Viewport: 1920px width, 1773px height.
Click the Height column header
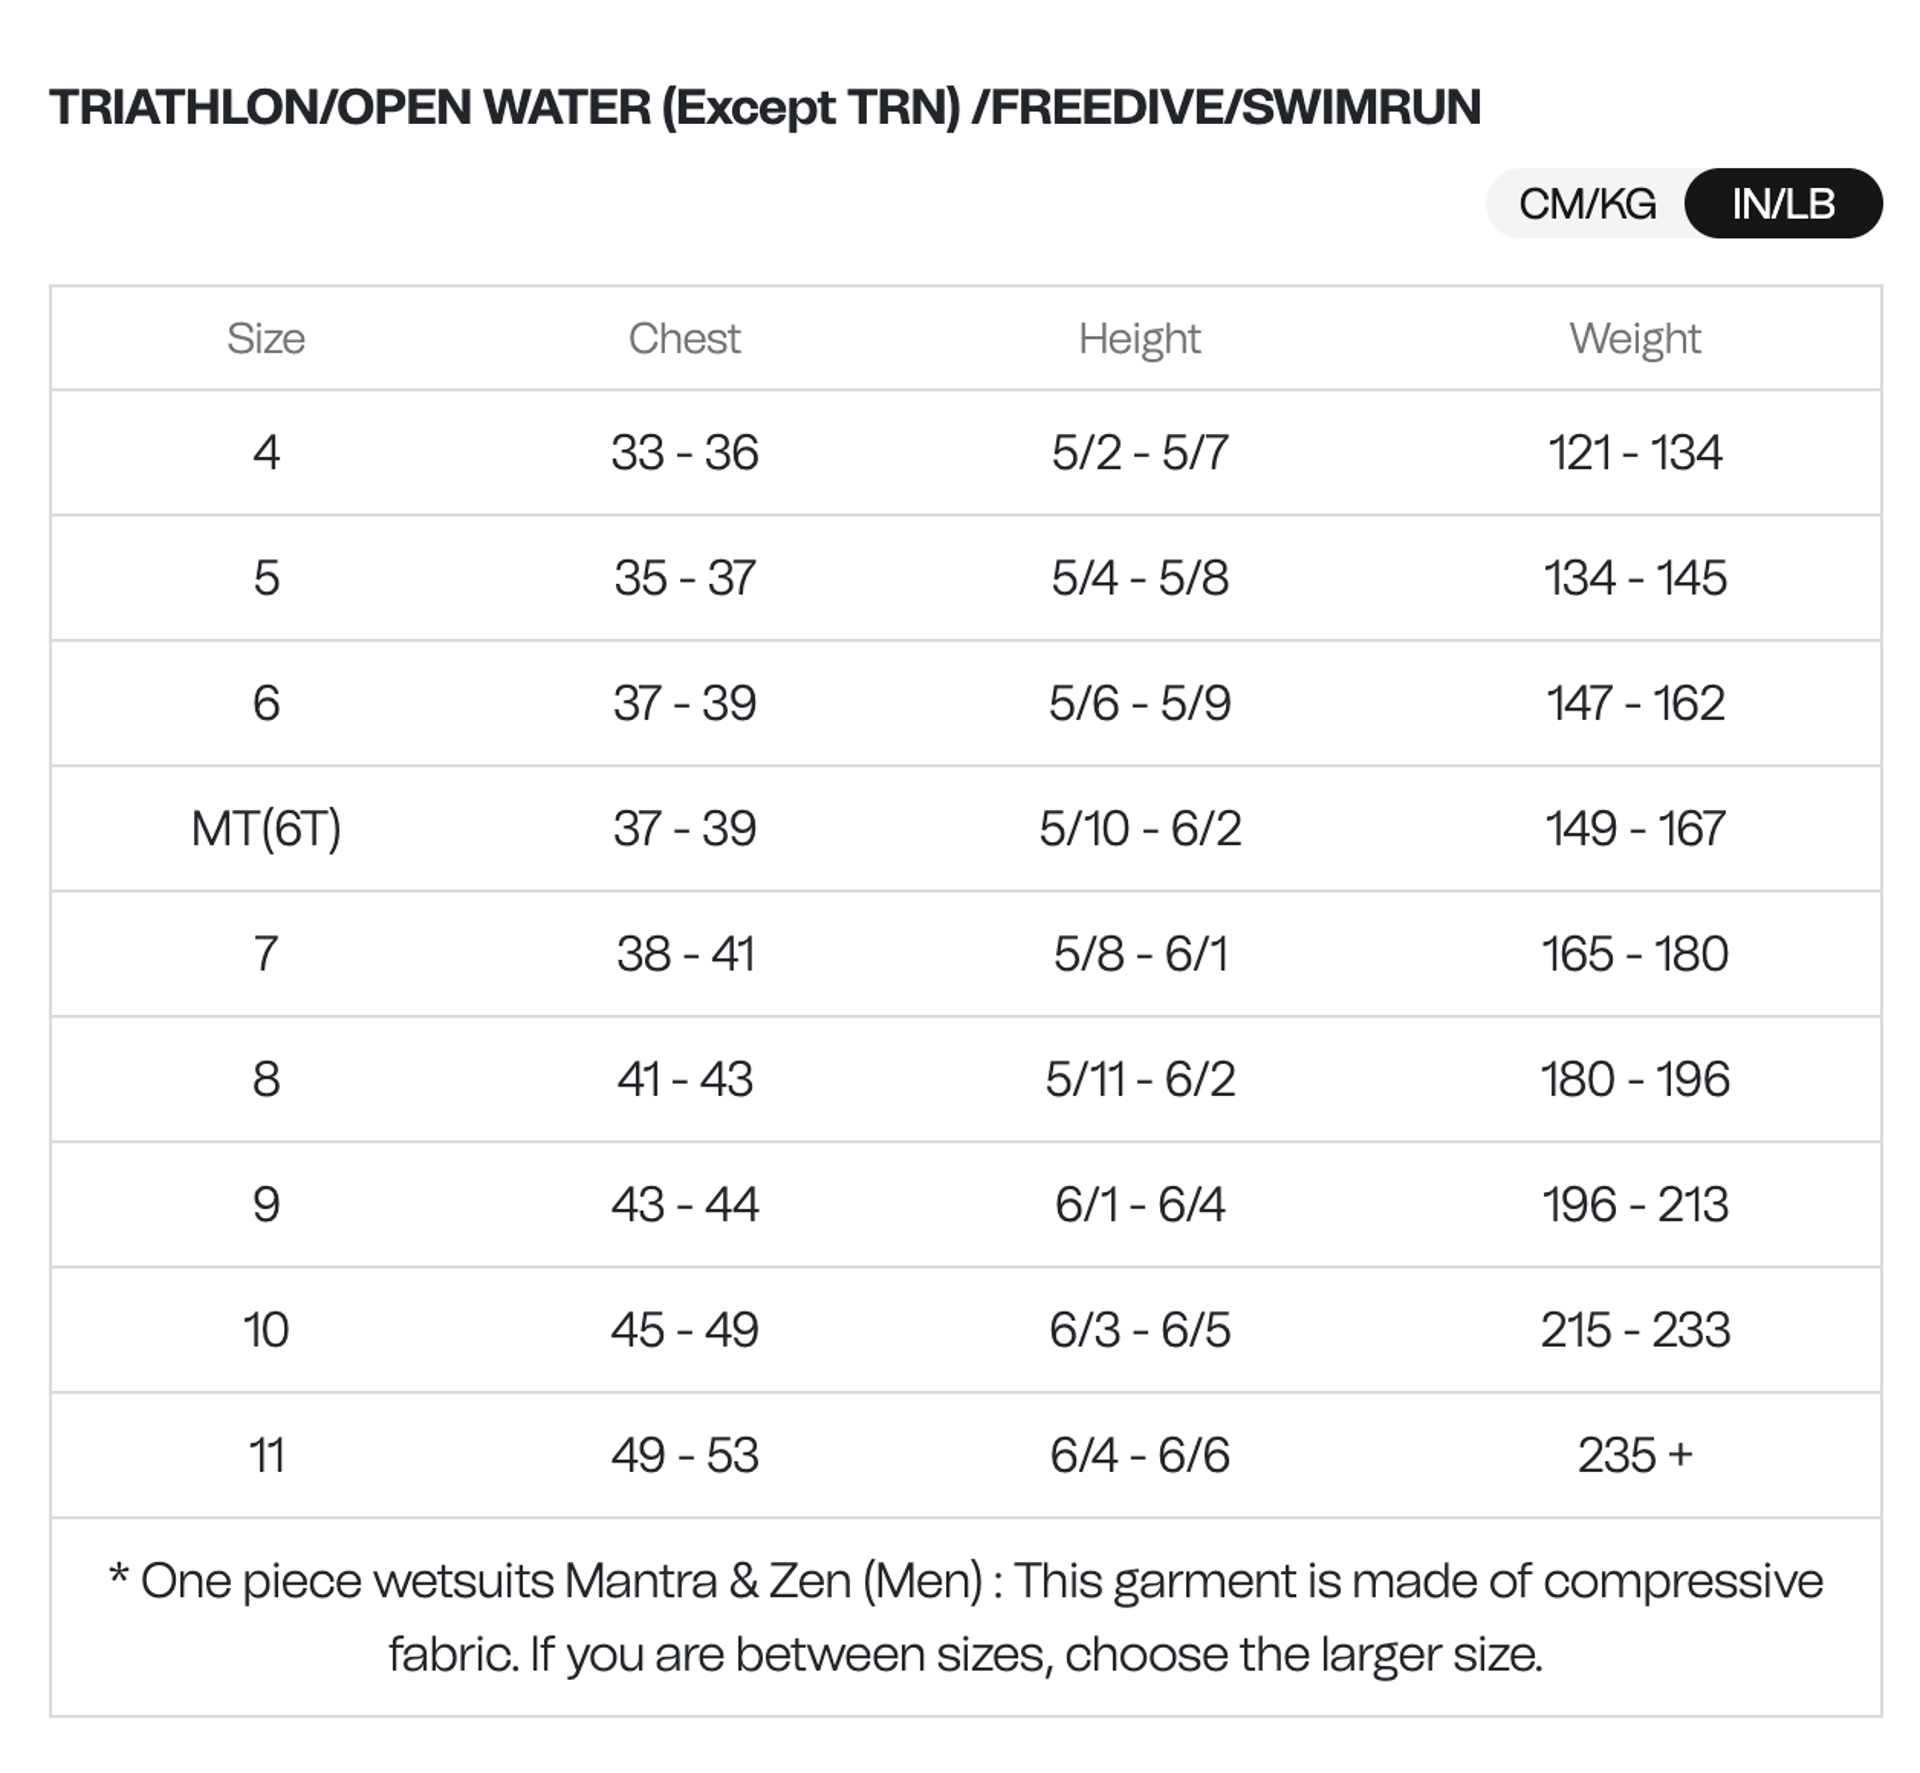tap(1139, 339)
